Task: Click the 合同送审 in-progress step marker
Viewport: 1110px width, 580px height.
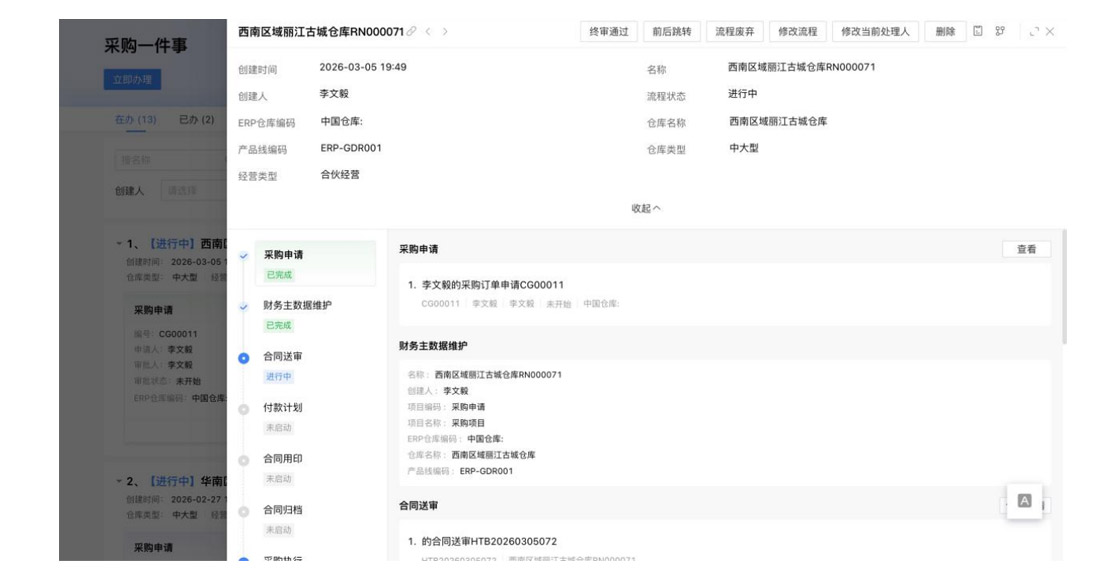Action: tap(245, 357)
